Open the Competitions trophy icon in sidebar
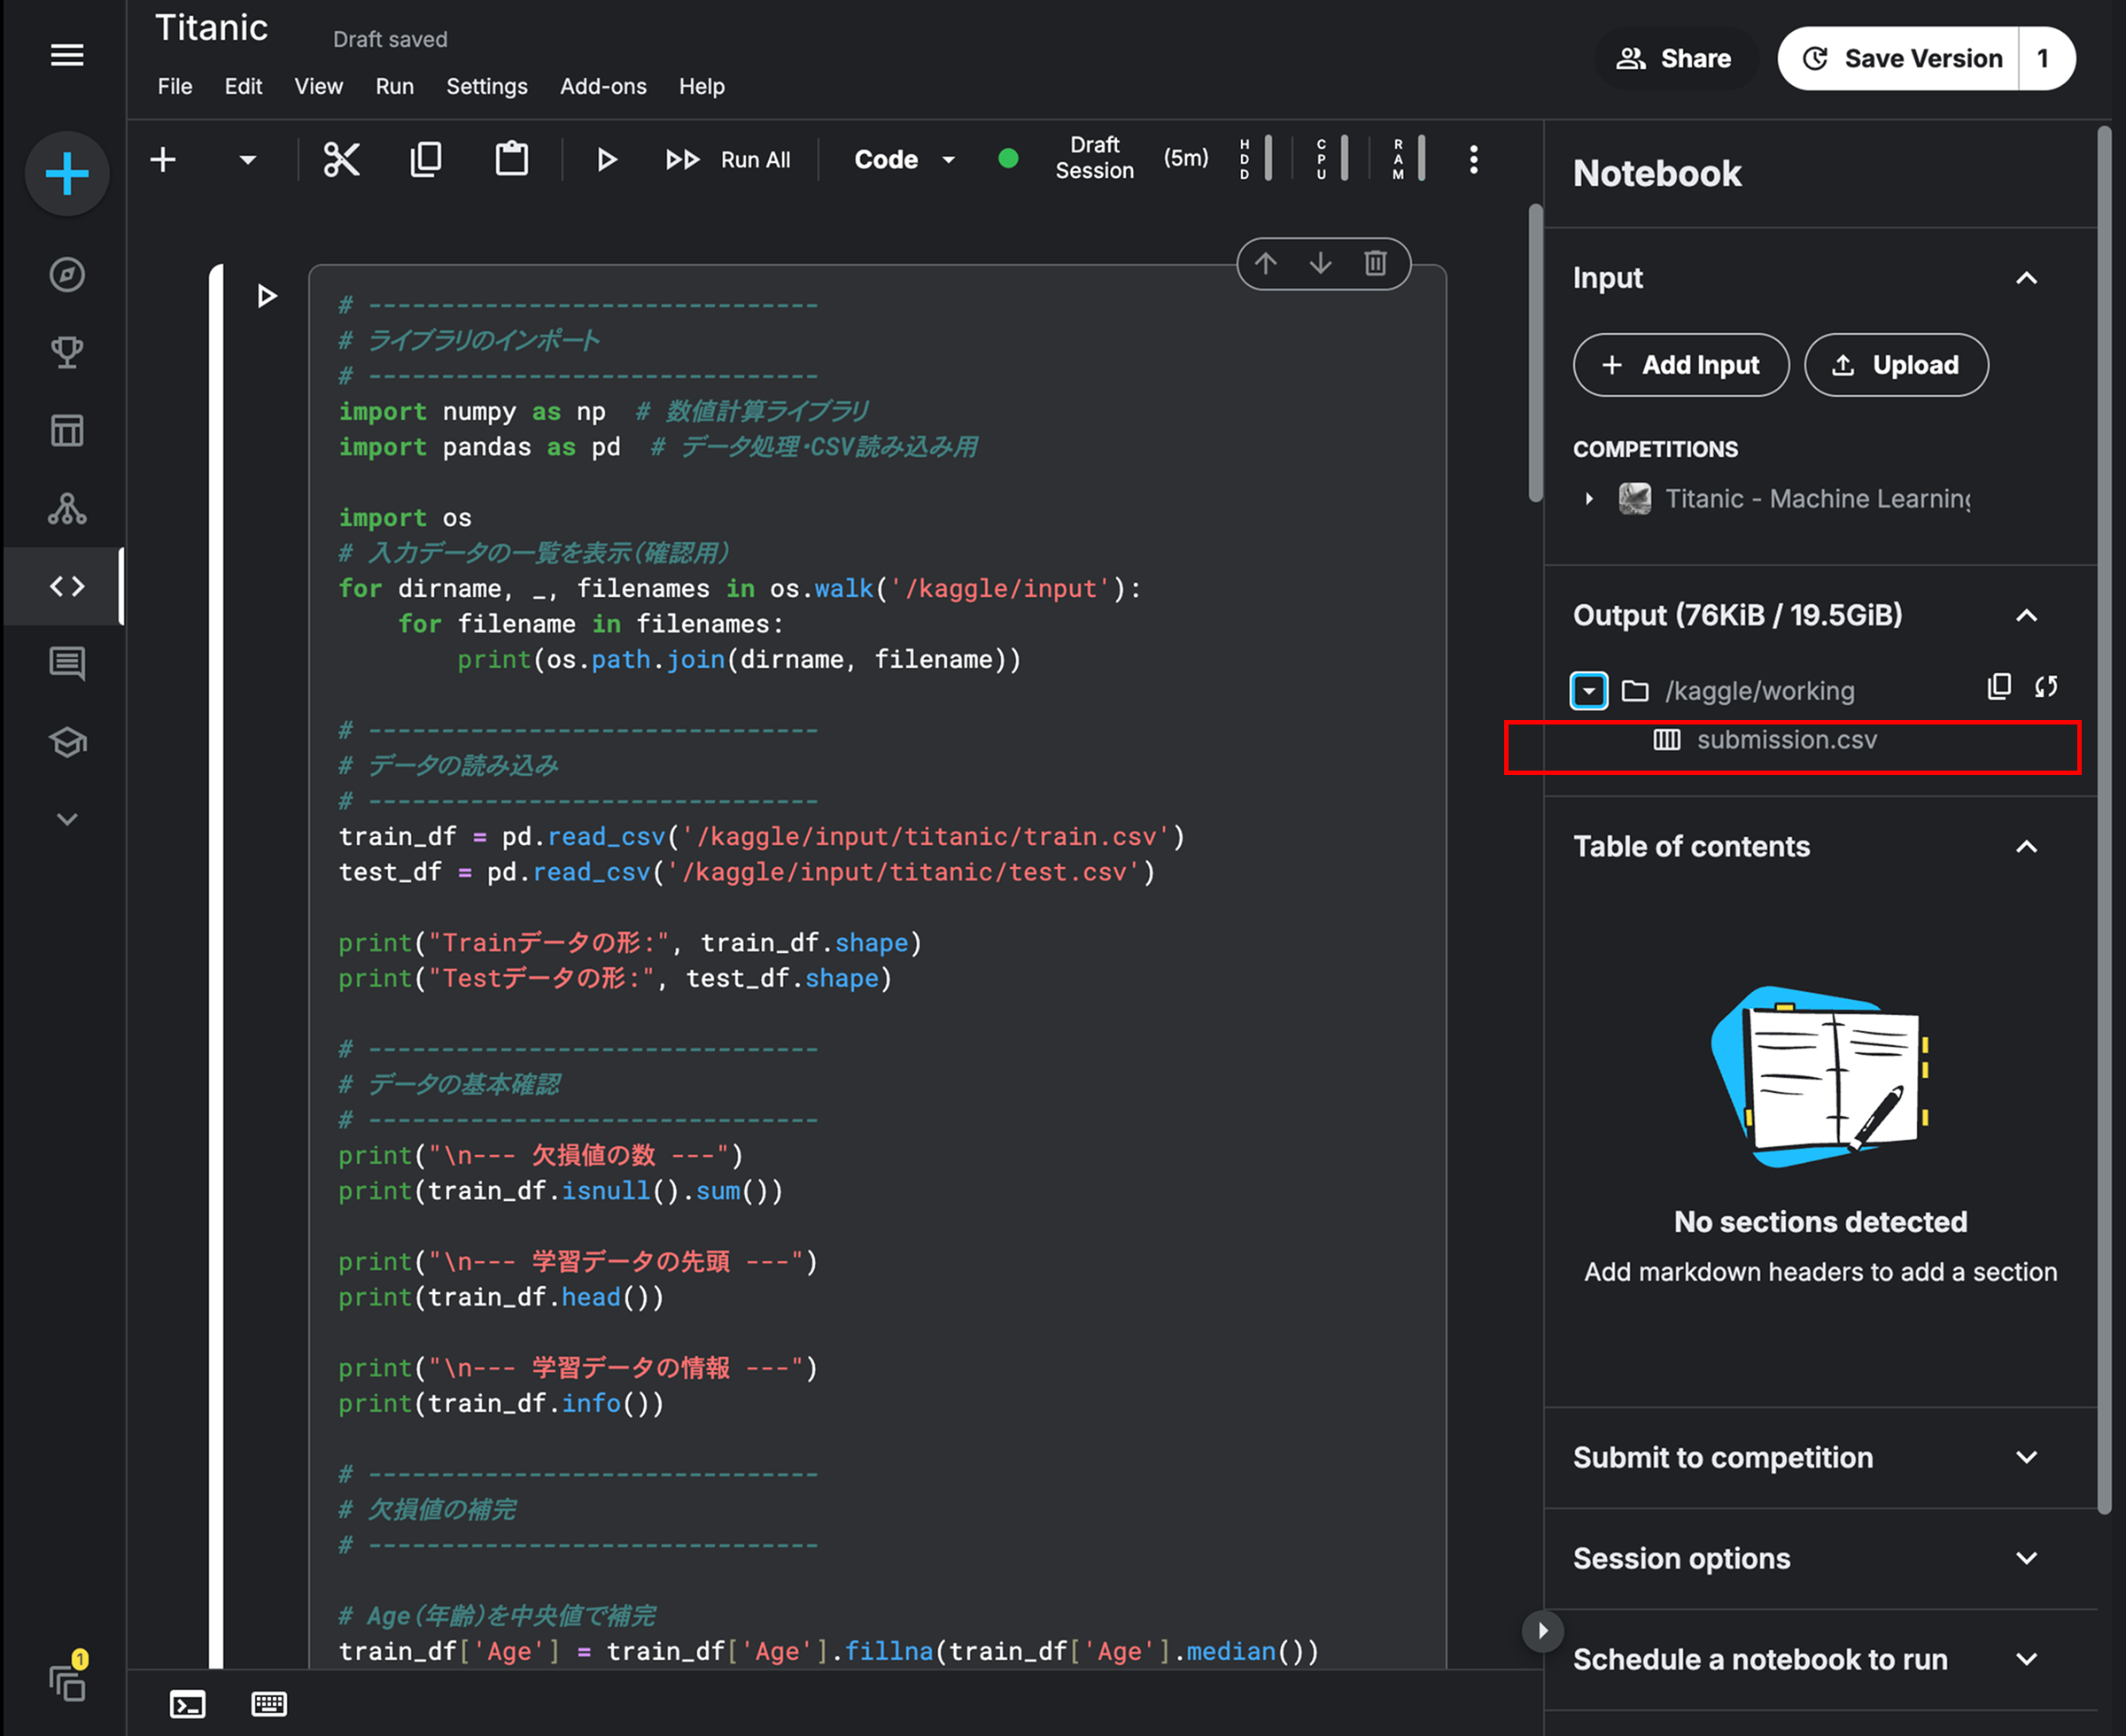 click(x=67, y=352)
